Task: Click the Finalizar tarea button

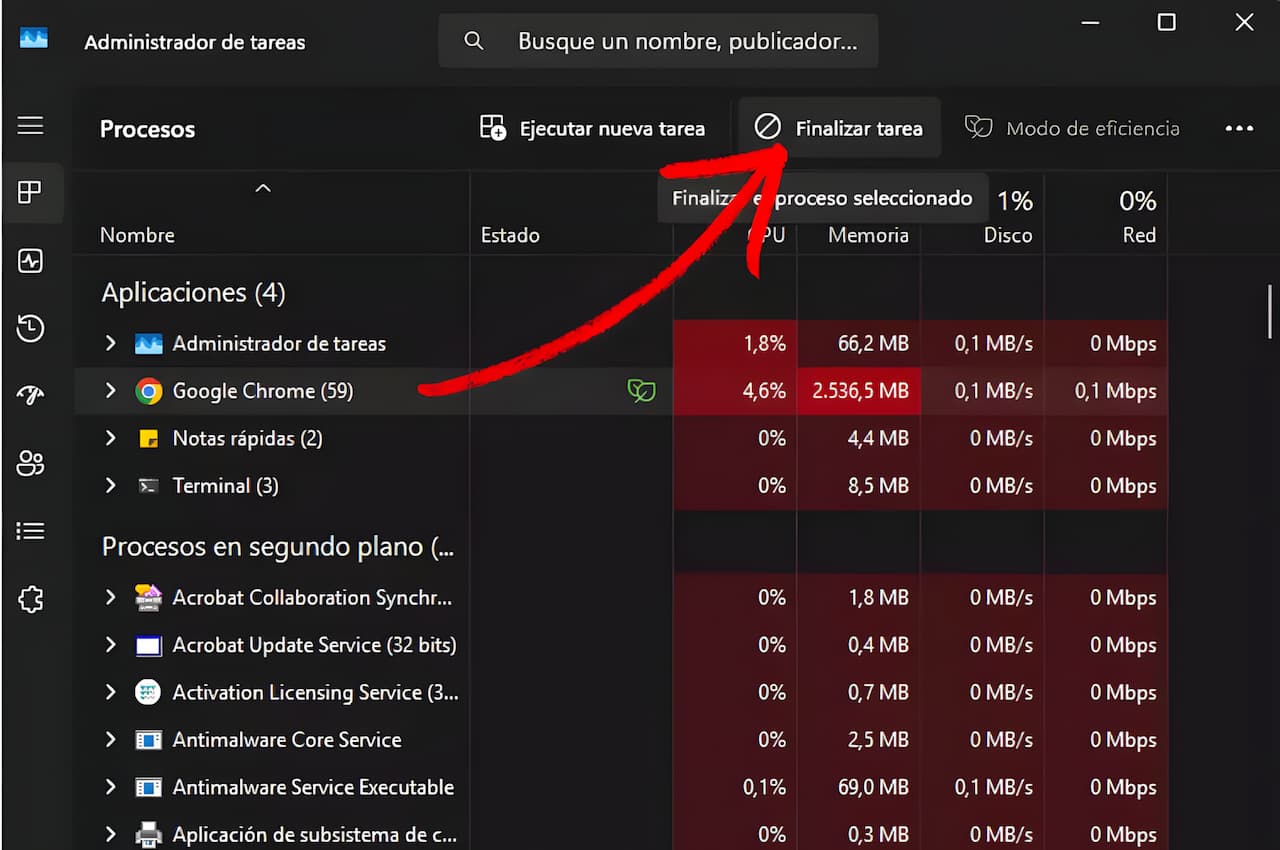Action: [839, 128]
